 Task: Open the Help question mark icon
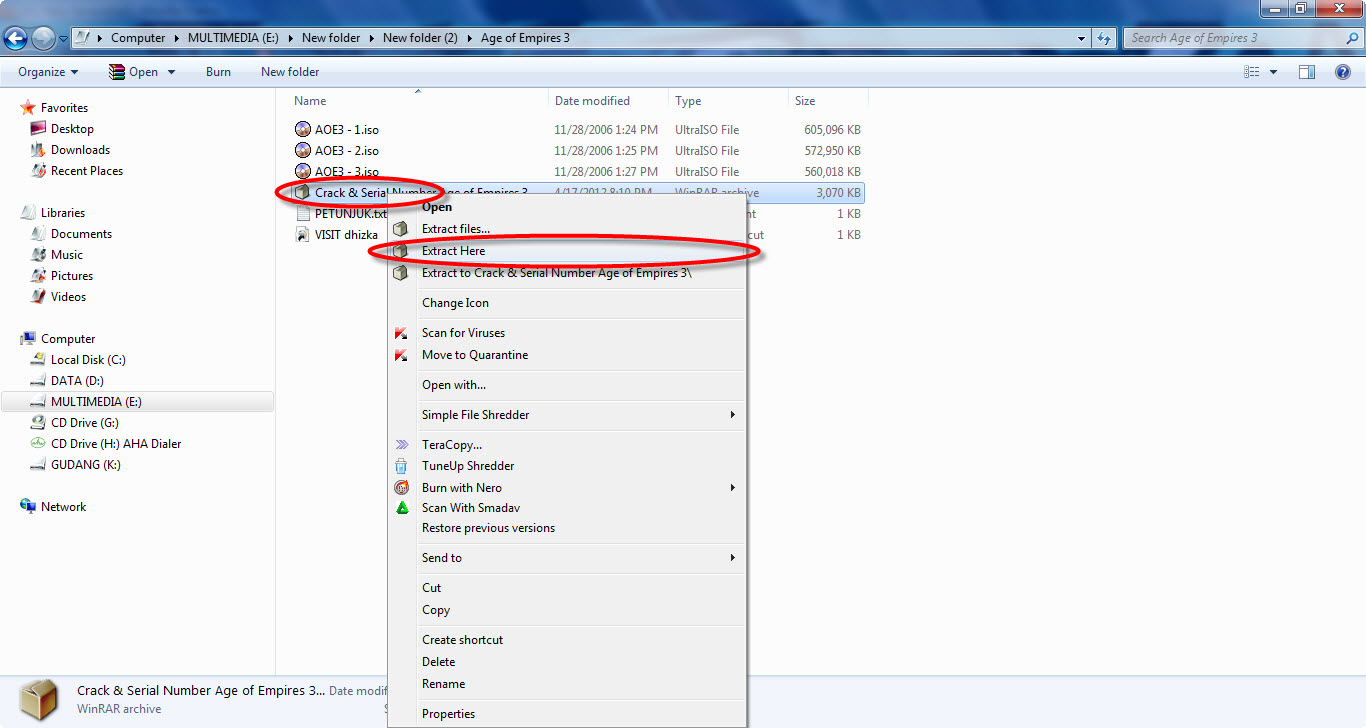(x=1343, y=72)
